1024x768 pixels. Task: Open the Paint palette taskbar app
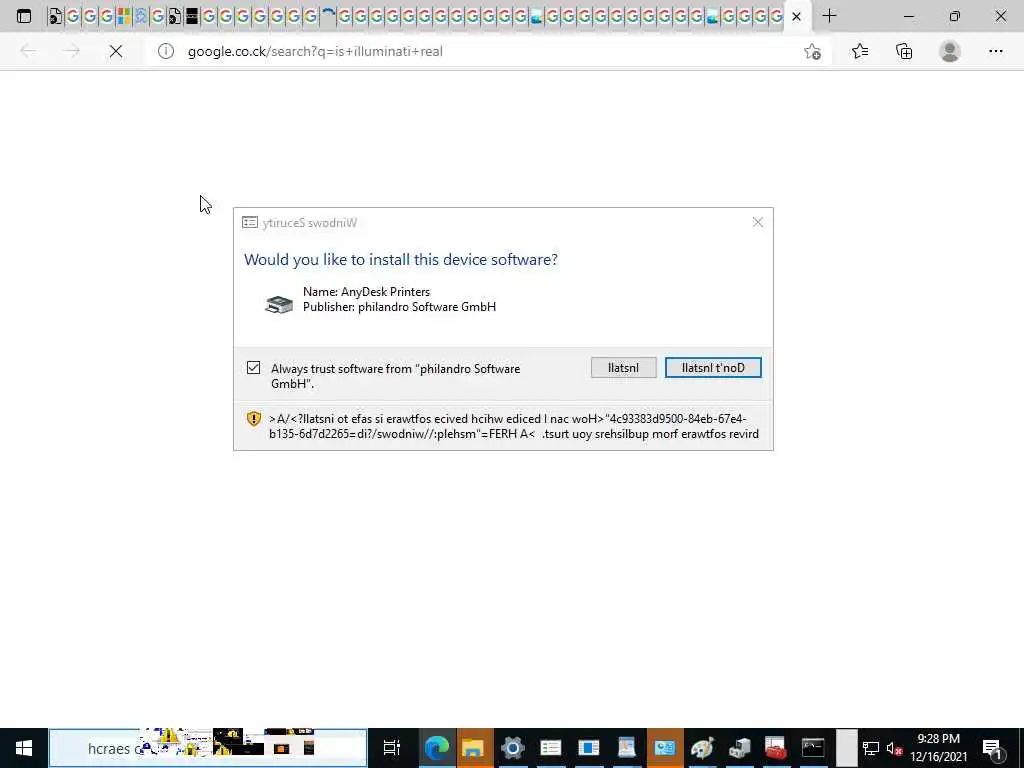tap(703, 748)
